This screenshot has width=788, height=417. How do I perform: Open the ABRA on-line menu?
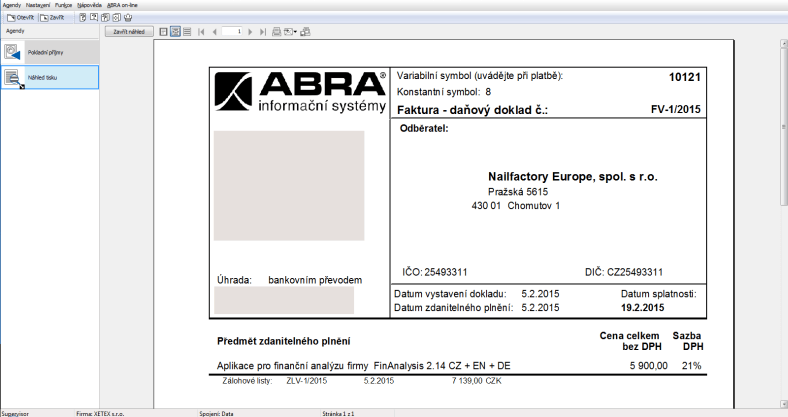122,5
